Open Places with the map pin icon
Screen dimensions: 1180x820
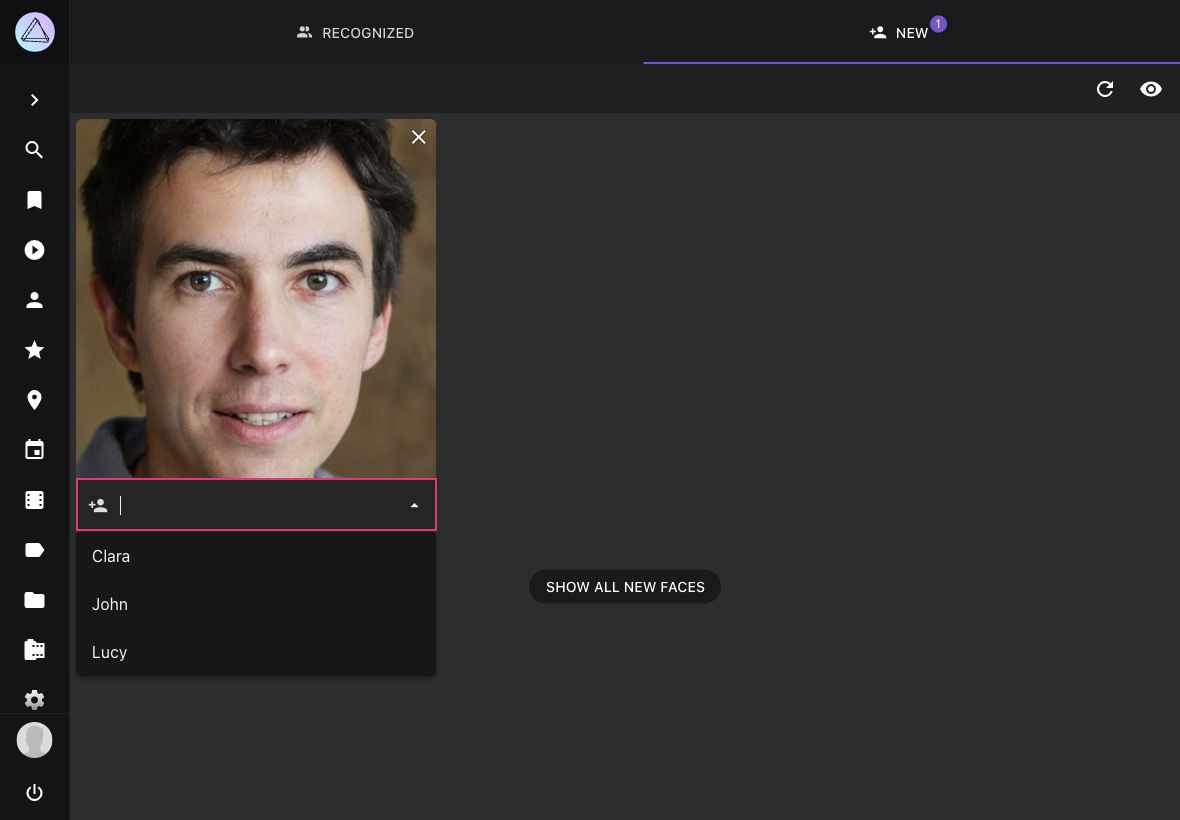35,400
